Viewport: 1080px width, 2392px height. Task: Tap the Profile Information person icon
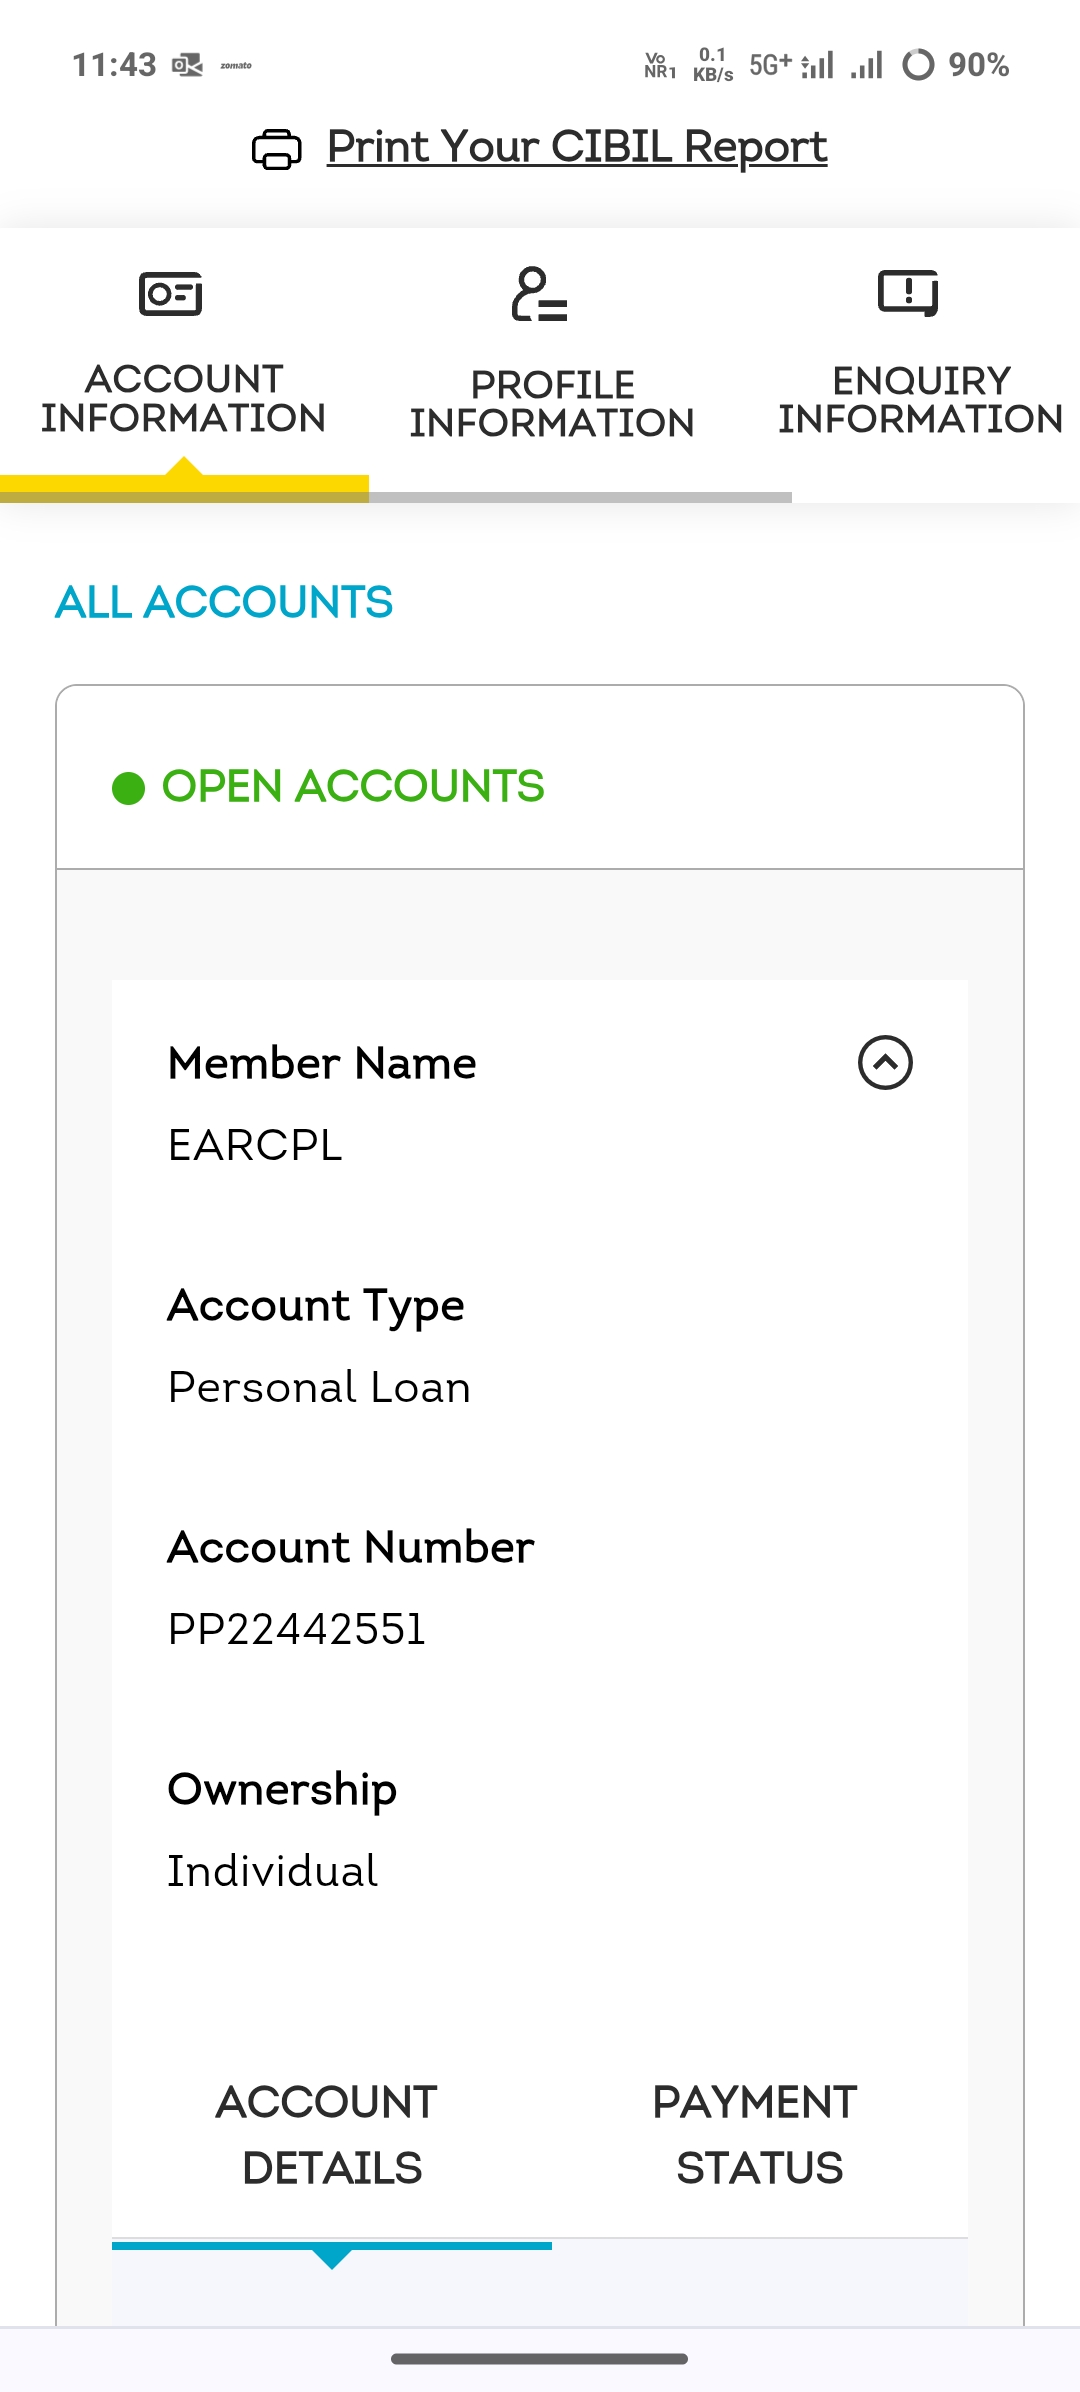coord(539,294)
